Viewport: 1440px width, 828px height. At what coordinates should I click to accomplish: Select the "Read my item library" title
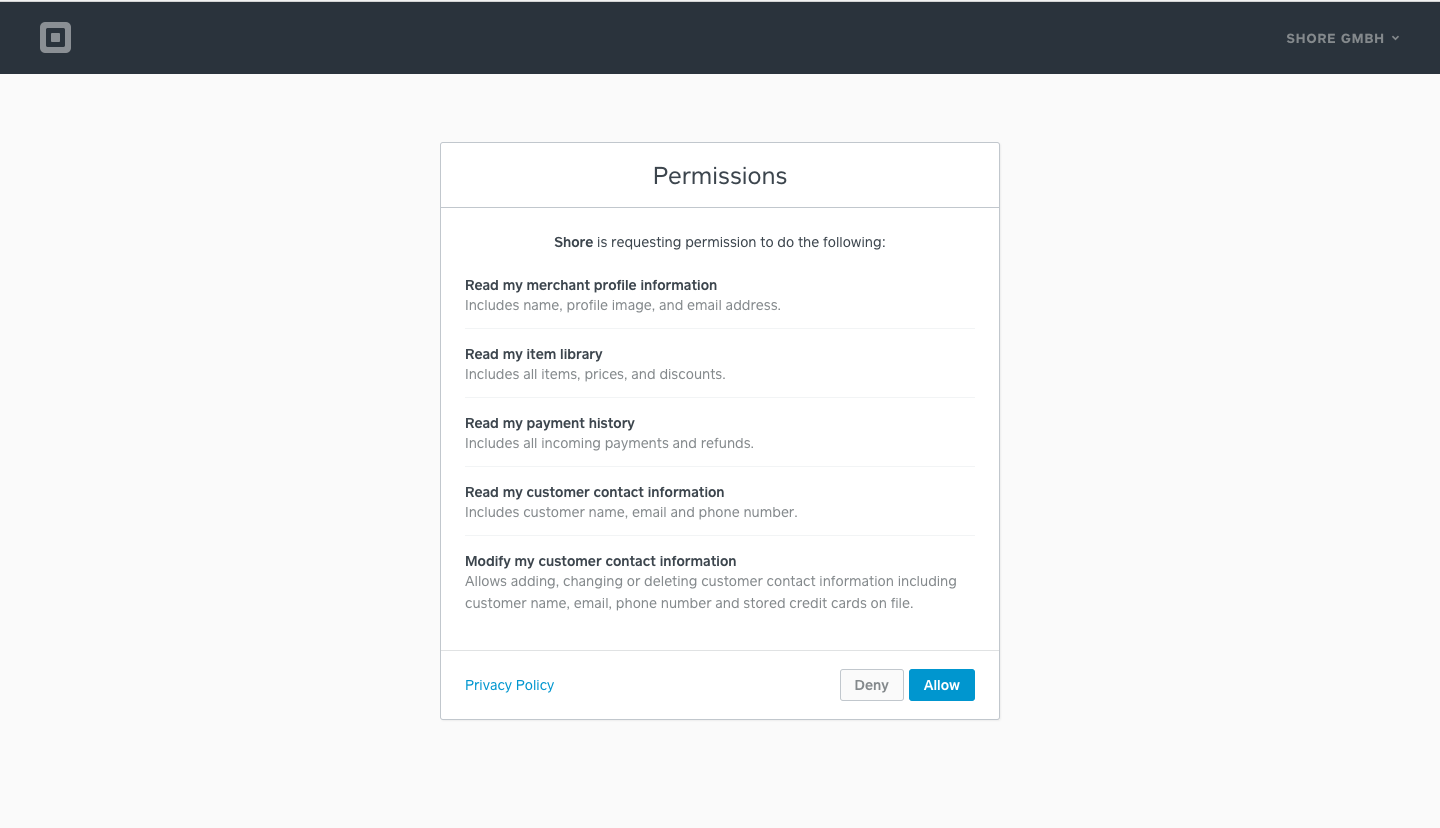point(533,354)
